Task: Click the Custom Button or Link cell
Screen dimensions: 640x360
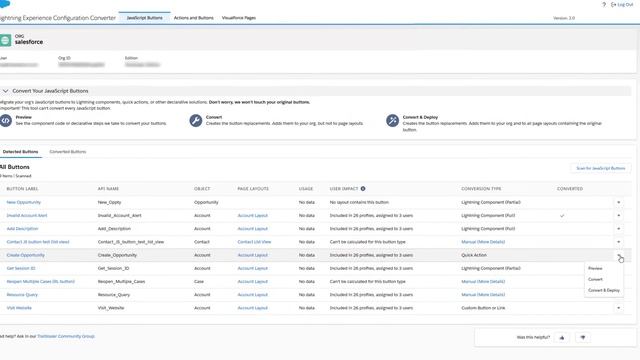Action: 483,308
